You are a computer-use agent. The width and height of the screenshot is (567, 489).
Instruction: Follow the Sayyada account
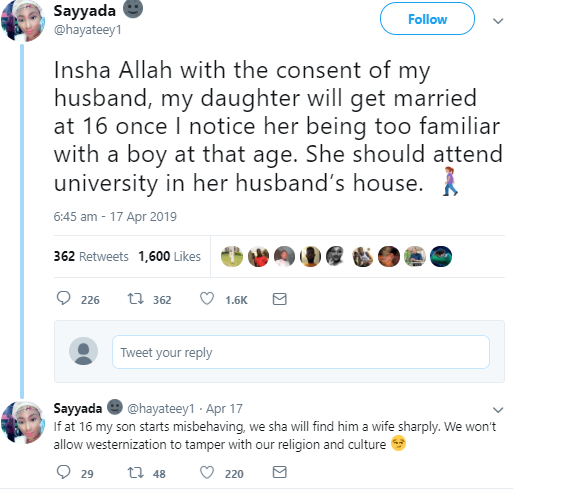[427, 19]
